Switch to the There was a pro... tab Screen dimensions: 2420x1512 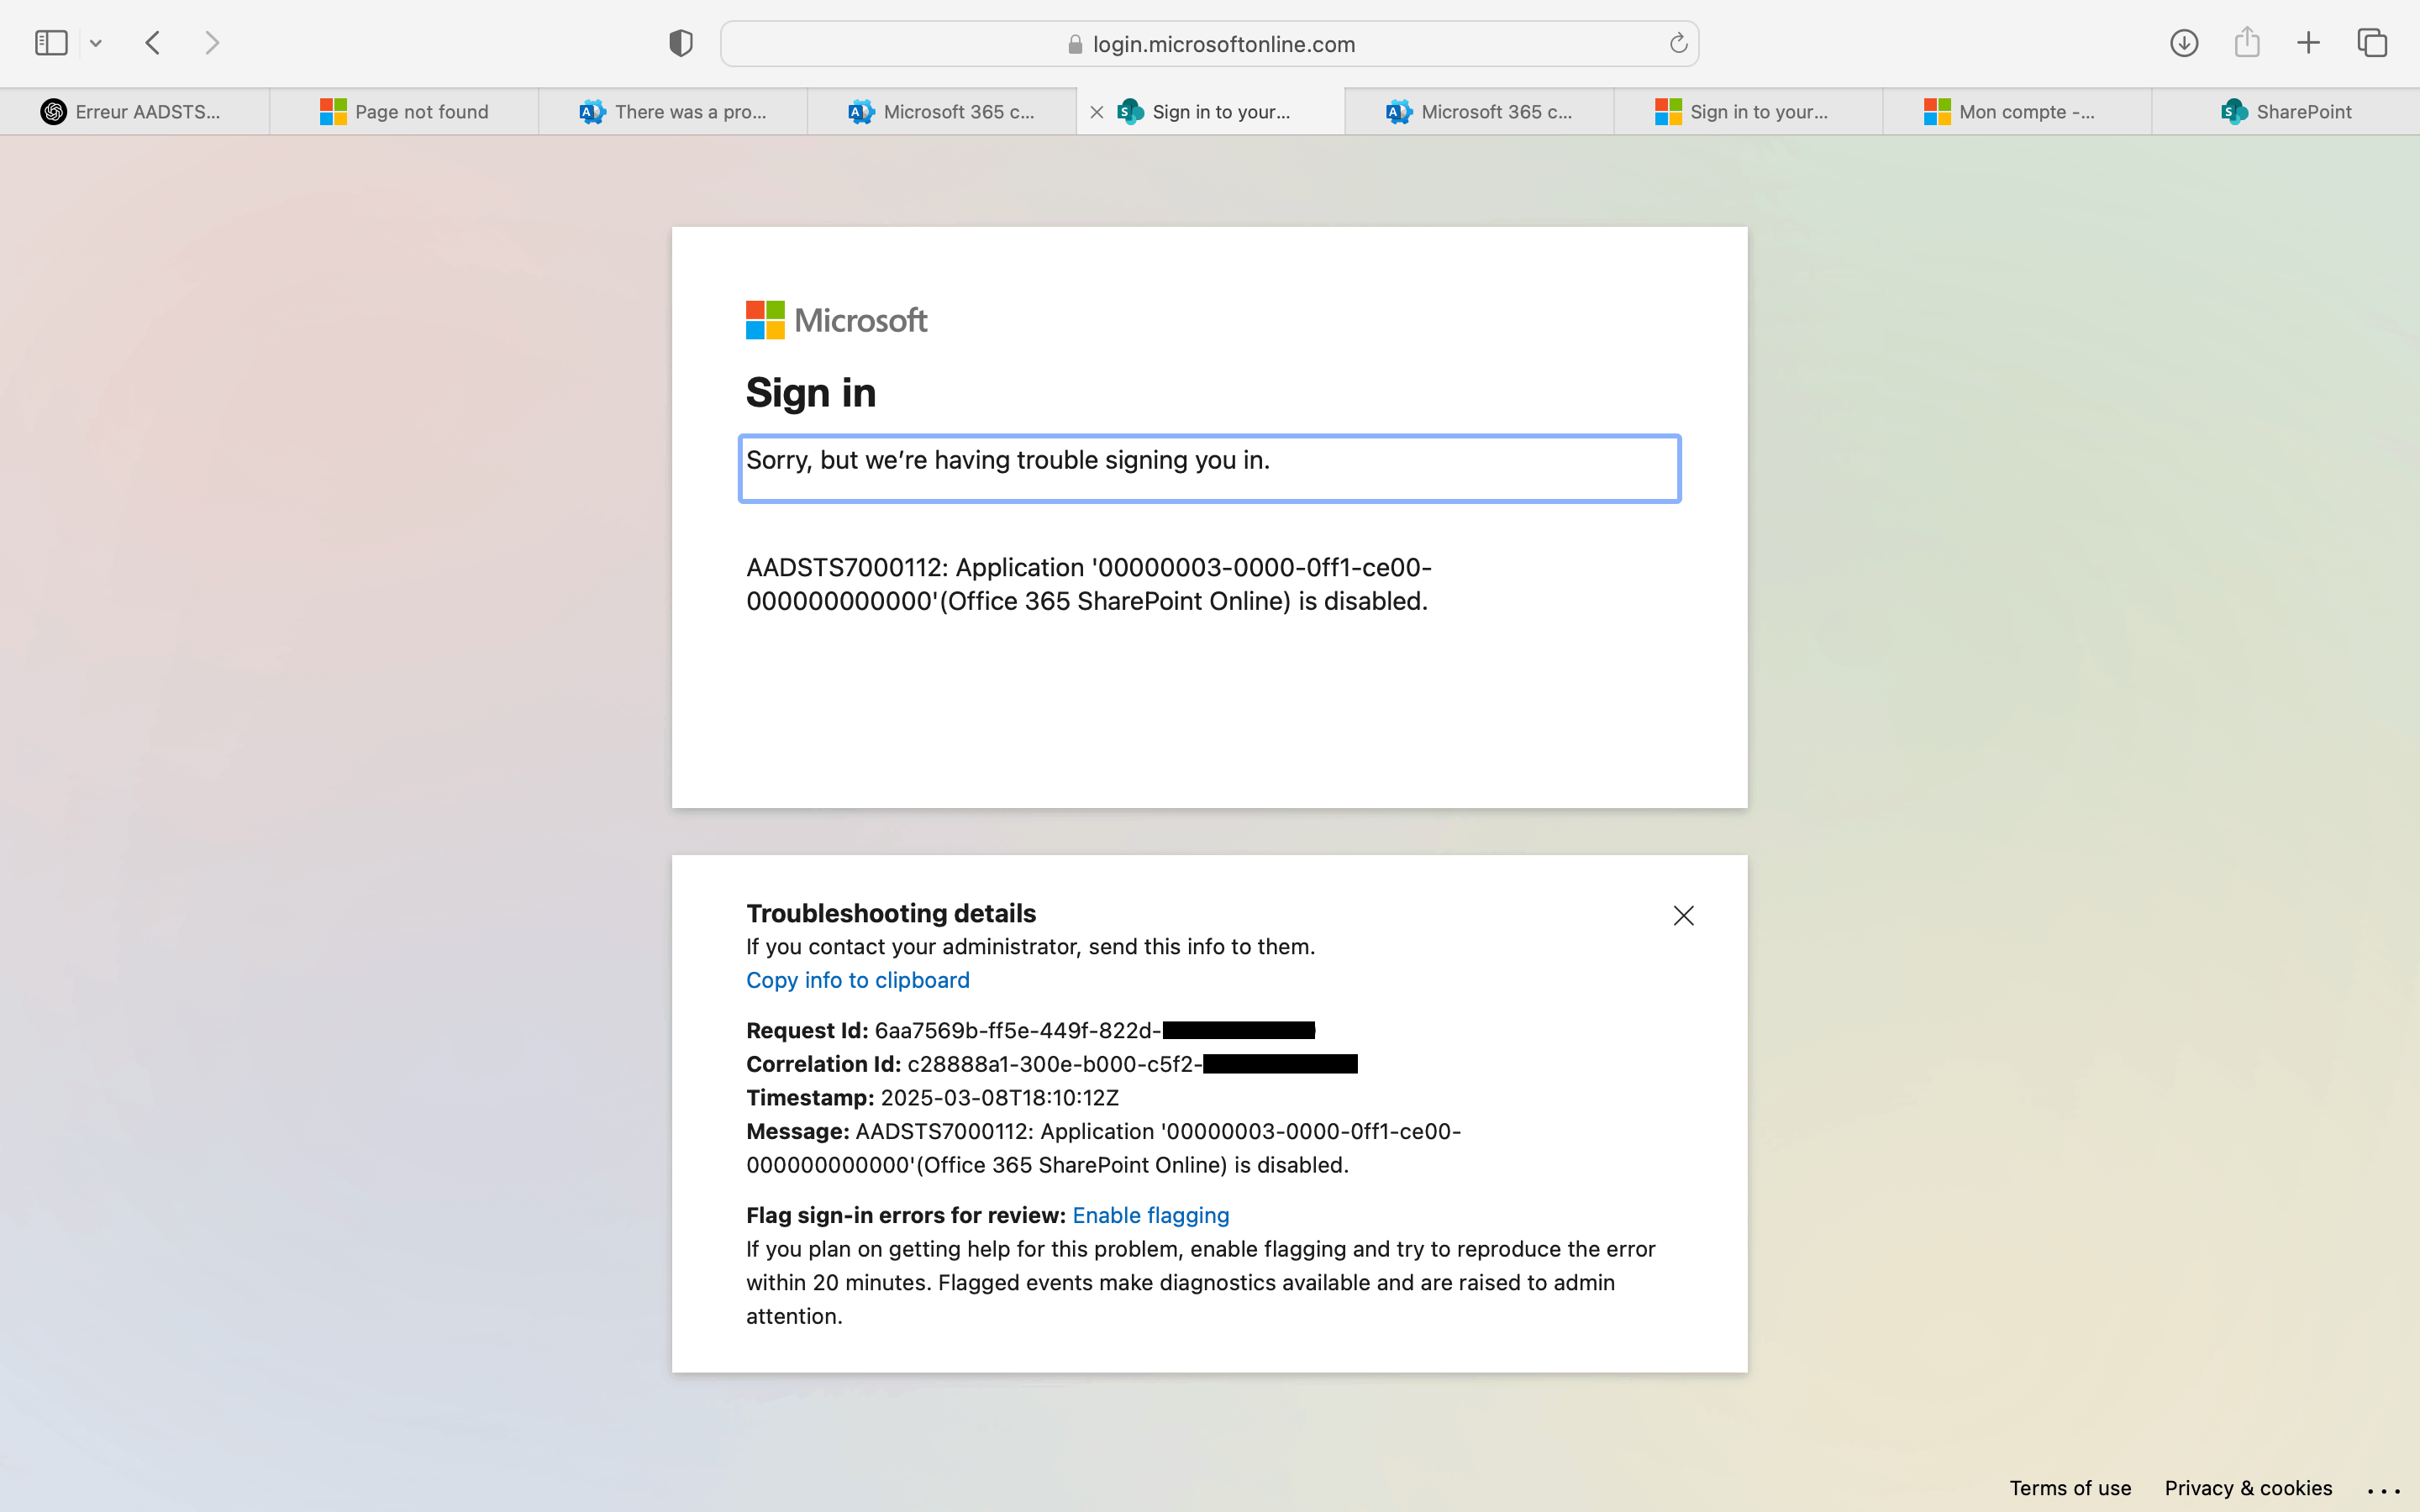[673, 112]
